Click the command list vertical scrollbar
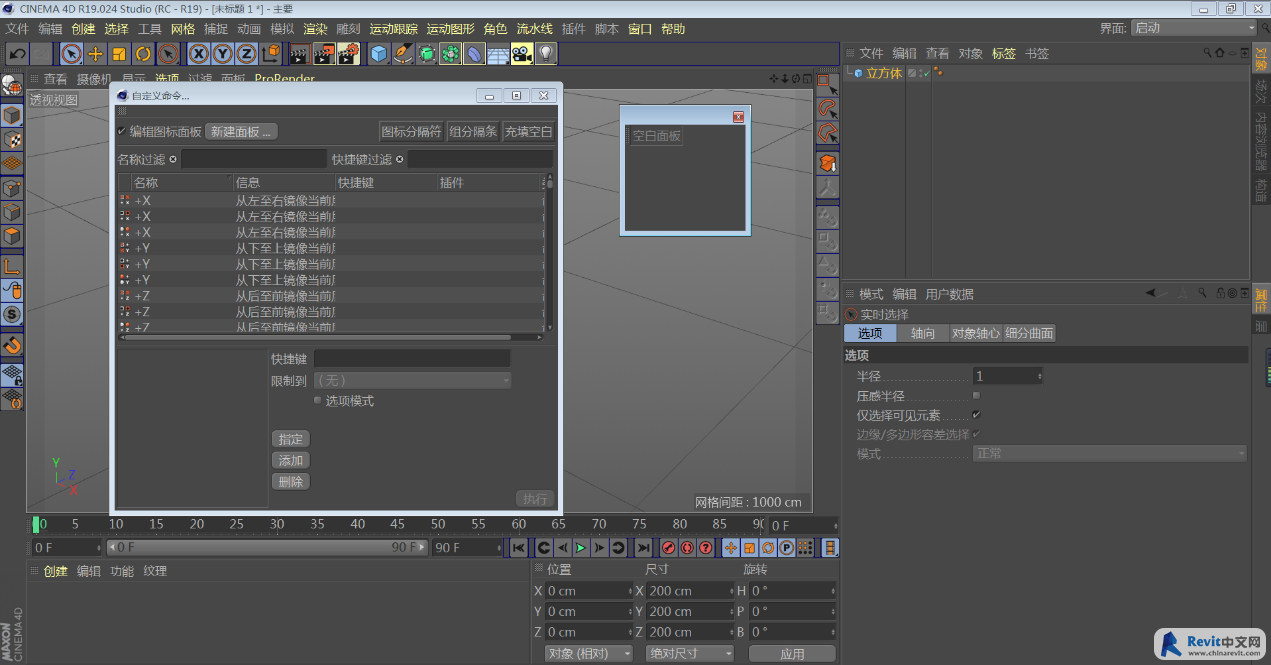 (549, 253)
